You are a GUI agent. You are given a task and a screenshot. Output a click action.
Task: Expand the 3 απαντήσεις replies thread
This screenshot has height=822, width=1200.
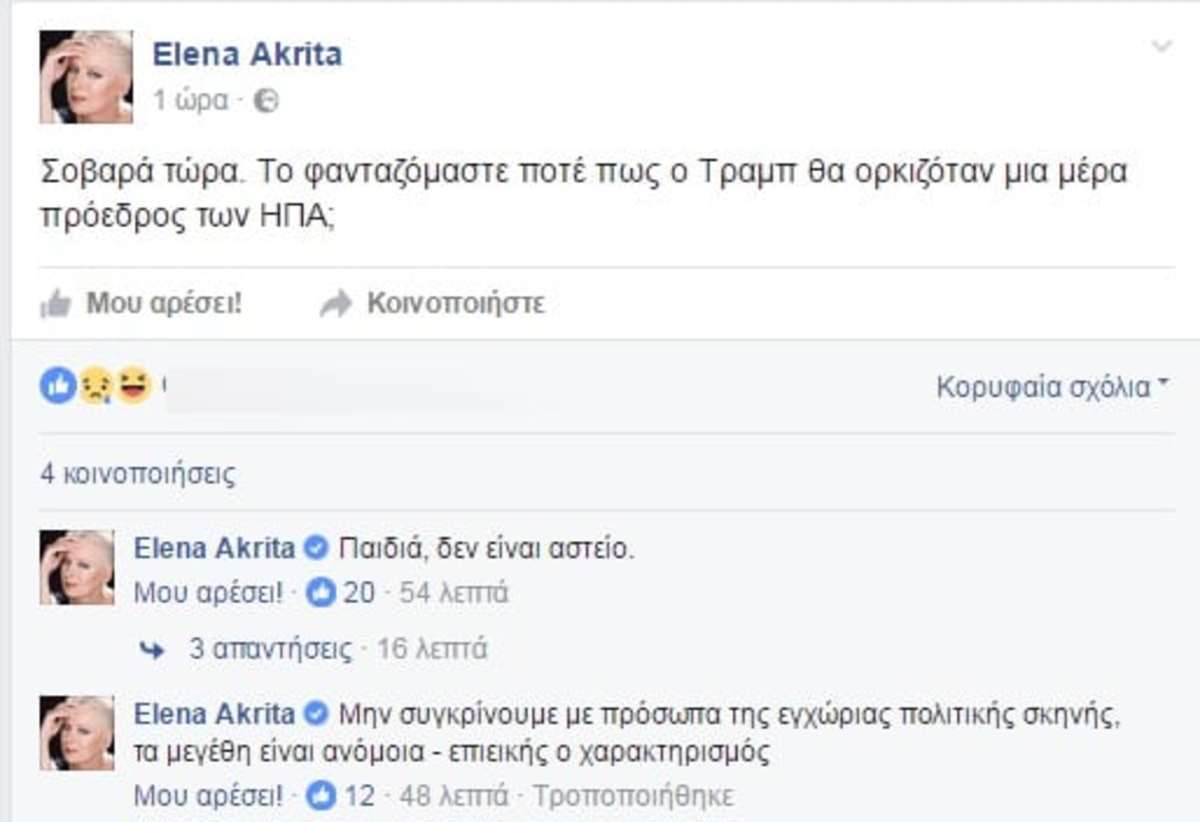271,650
